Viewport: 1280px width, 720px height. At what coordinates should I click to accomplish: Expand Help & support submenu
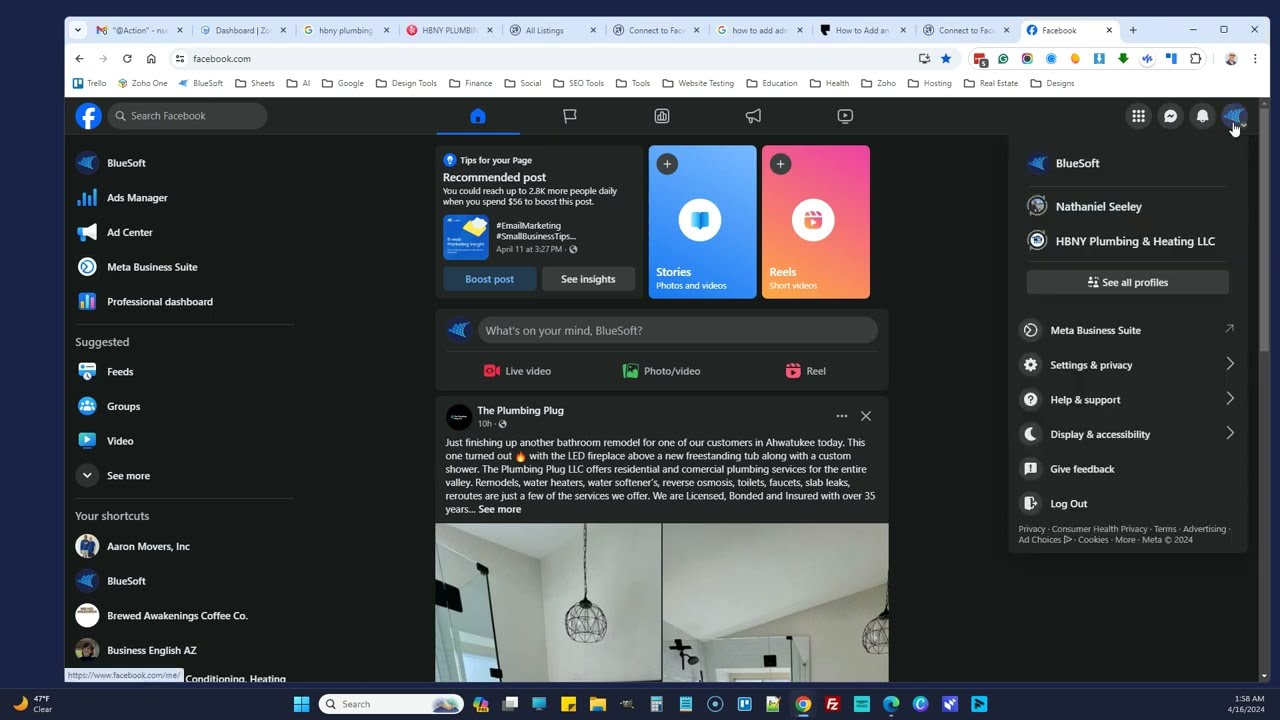(x=1128, y=400)
